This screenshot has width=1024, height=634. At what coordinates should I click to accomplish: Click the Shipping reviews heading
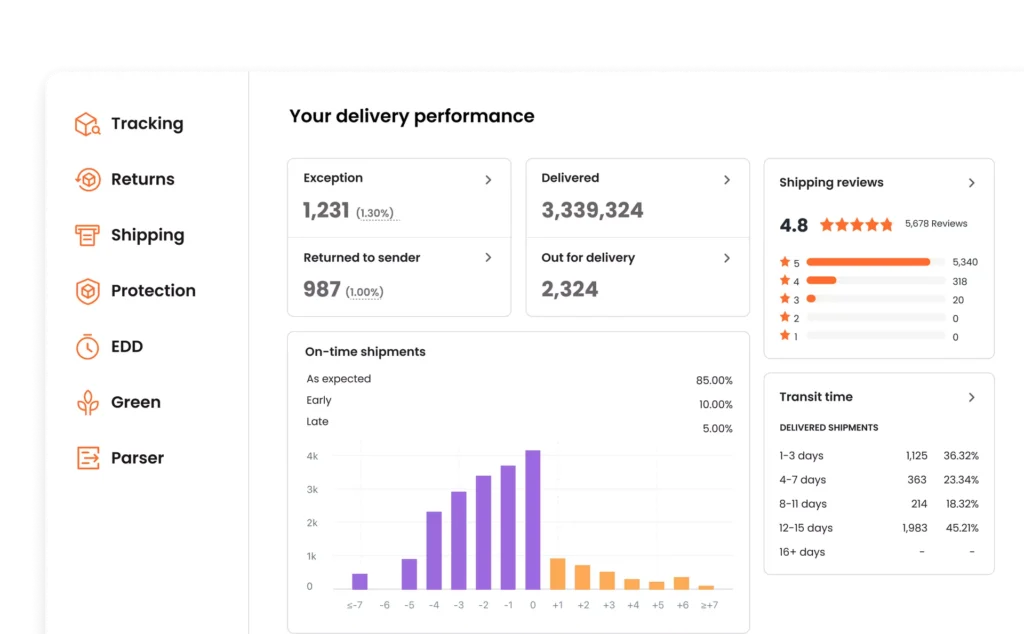coord(831,182)
